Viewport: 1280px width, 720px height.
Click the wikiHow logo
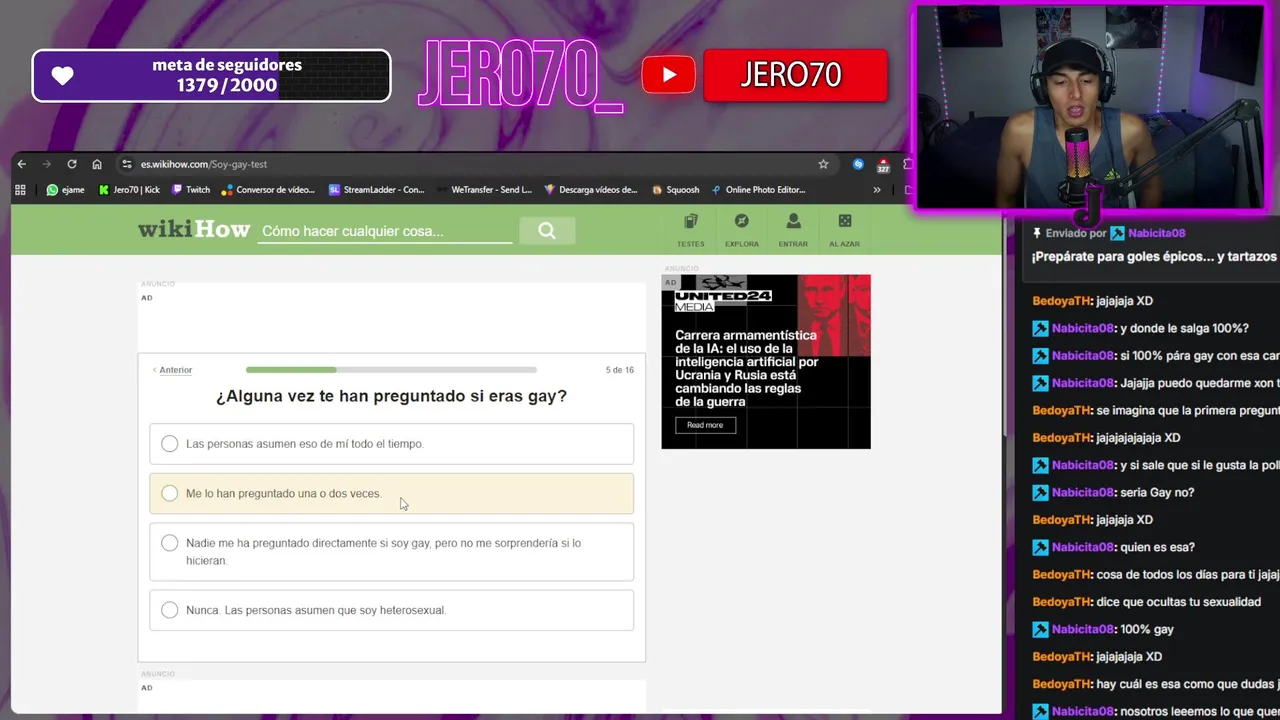coord(194,229)
